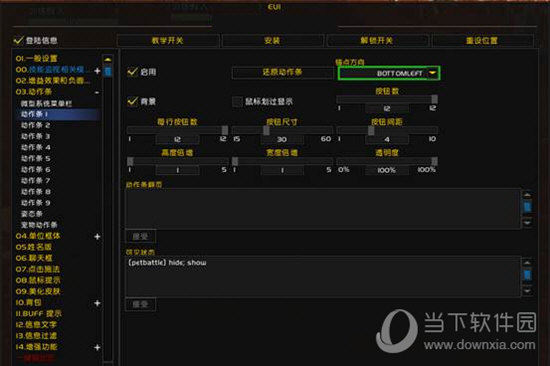Expand the 00.技能监视相关模 plus sign

97,71
